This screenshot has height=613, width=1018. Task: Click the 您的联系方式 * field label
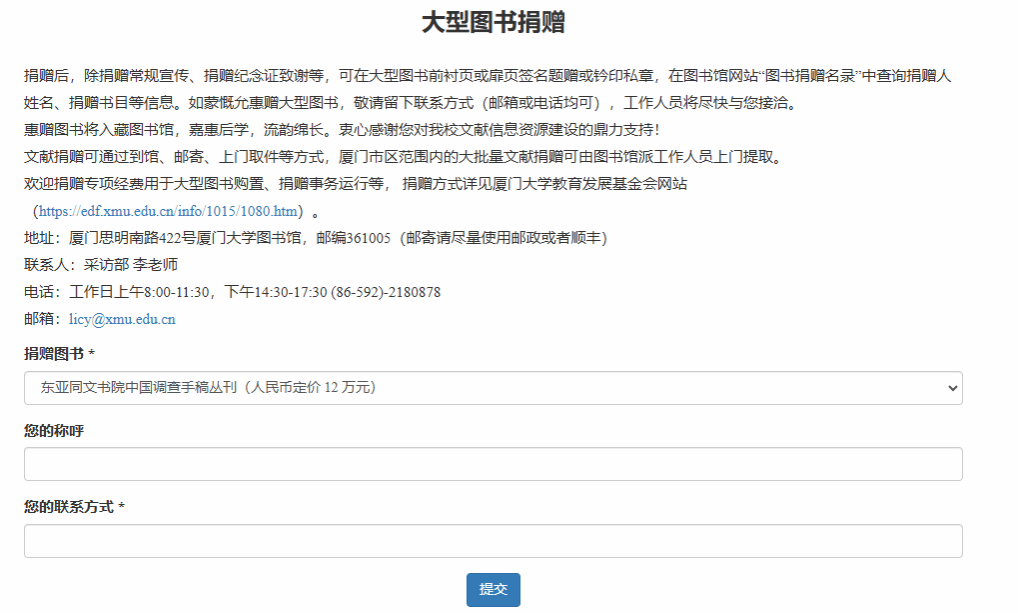(x=74, y=507)
